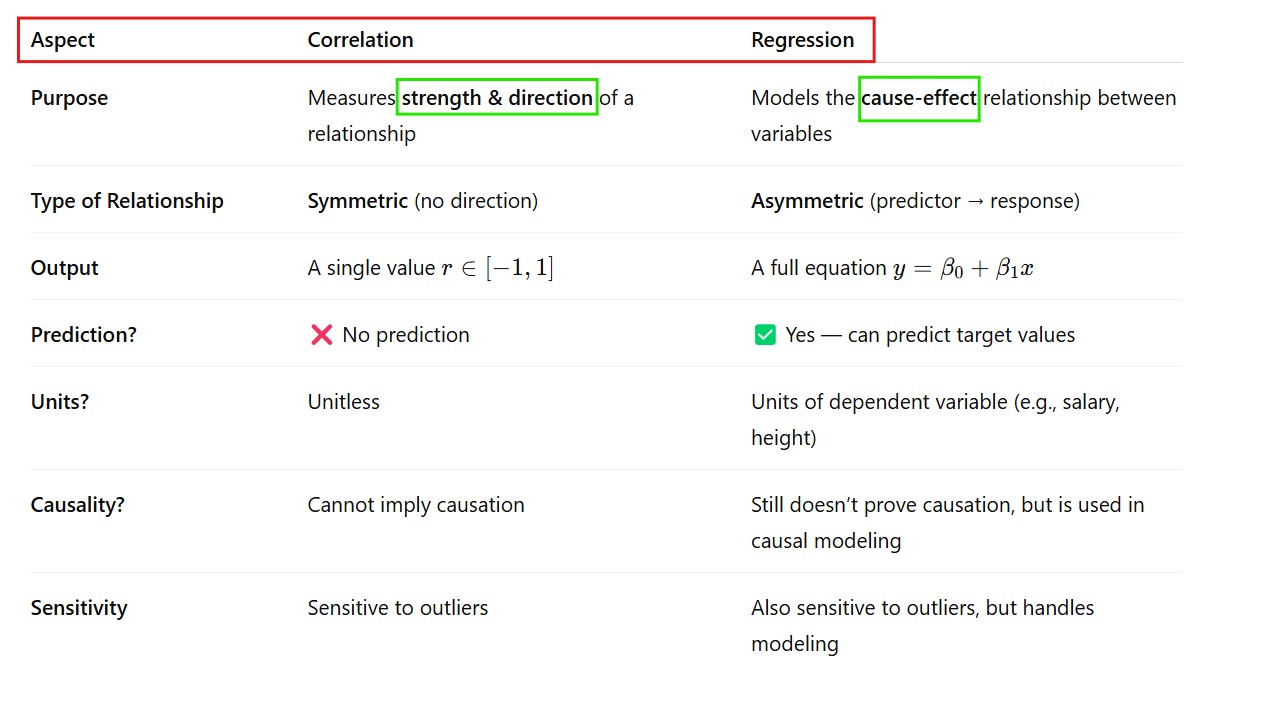Select the Output row label
Screen dimensions: 1269x723
click(x=64, y=268)
